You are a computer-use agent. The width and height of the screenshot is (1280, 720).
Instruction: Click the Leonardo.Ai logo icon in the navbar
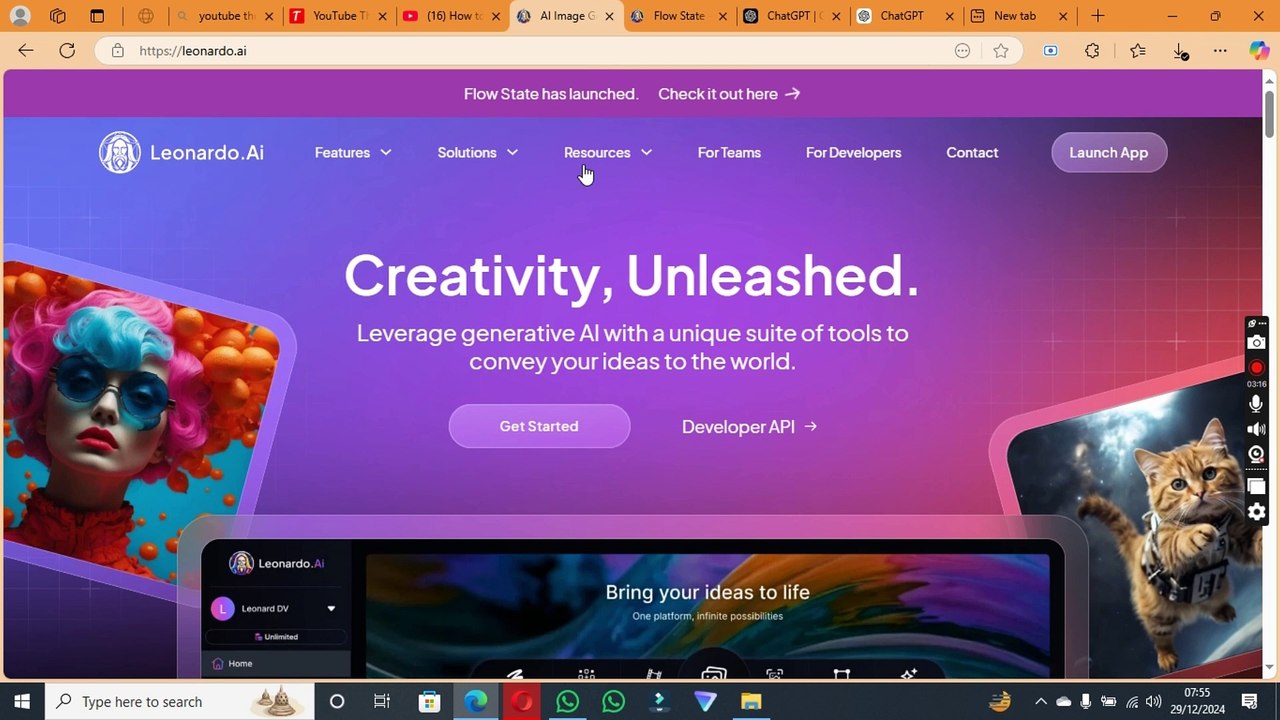pos(120,153)
